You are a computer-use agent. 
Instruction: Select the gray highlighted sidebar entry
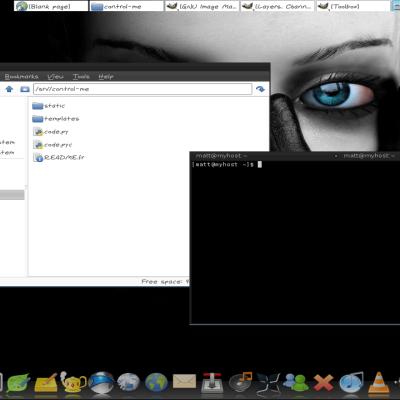tap(12, 195)
